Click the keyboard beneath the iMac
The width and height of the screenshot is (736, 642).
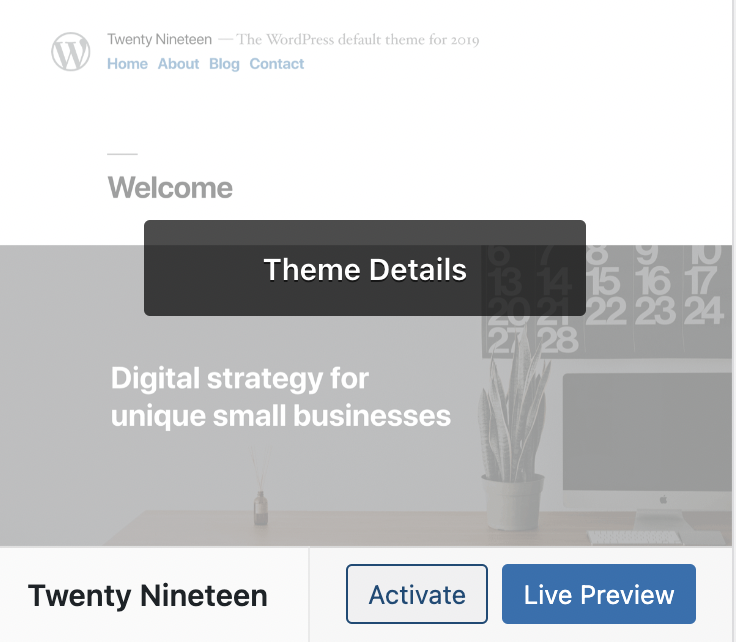pos(635,537)
